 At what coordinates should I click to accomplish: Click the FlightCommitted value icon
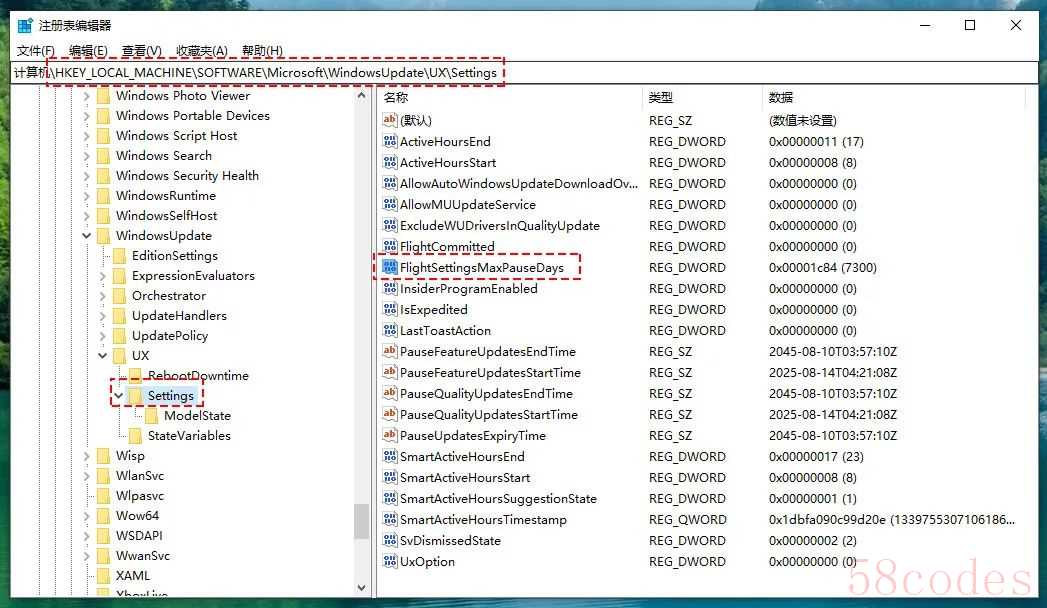[x=390, y=246]
